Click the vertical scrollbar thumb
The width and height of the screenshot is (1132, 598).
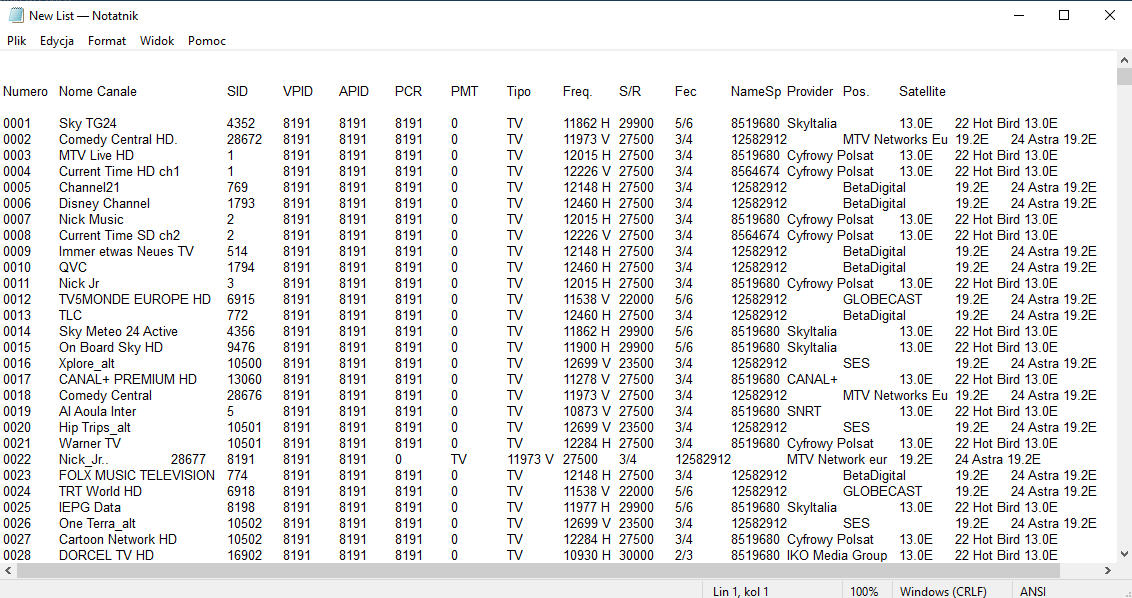pos(1124,77)
